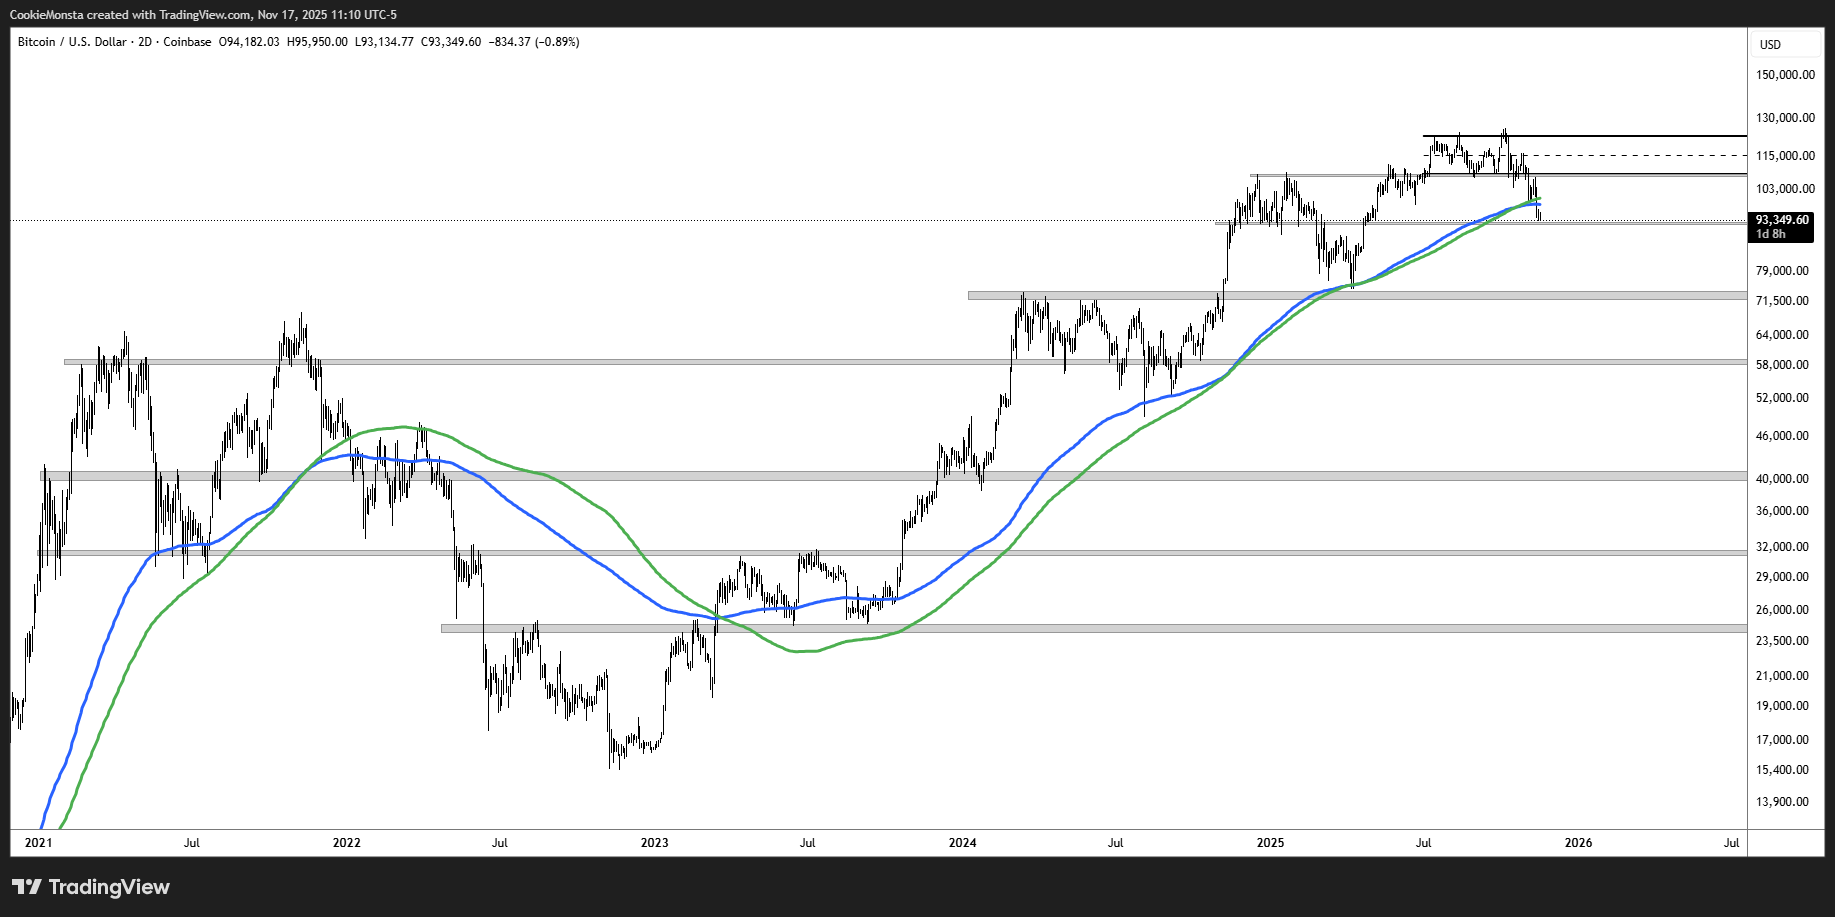Image resolution: width=1835 pixels, height=917 pixels.
Task: Click the 71,500.00 price axis label
Action: pos(1782,301)
